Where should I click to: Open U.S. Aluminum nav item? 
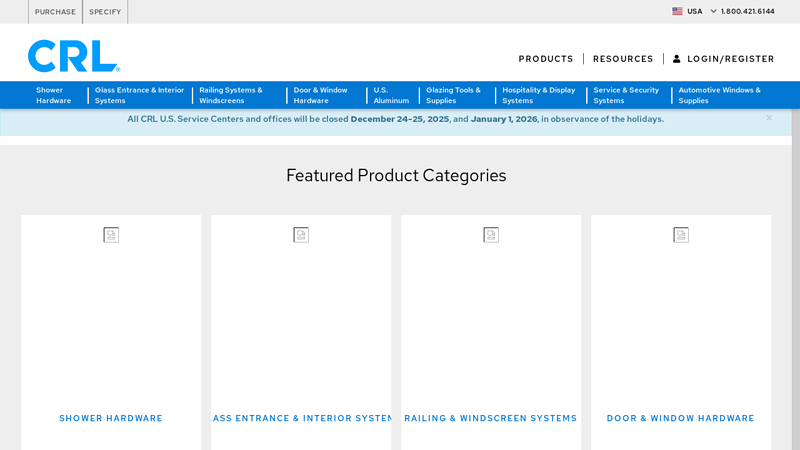(391, 95)
